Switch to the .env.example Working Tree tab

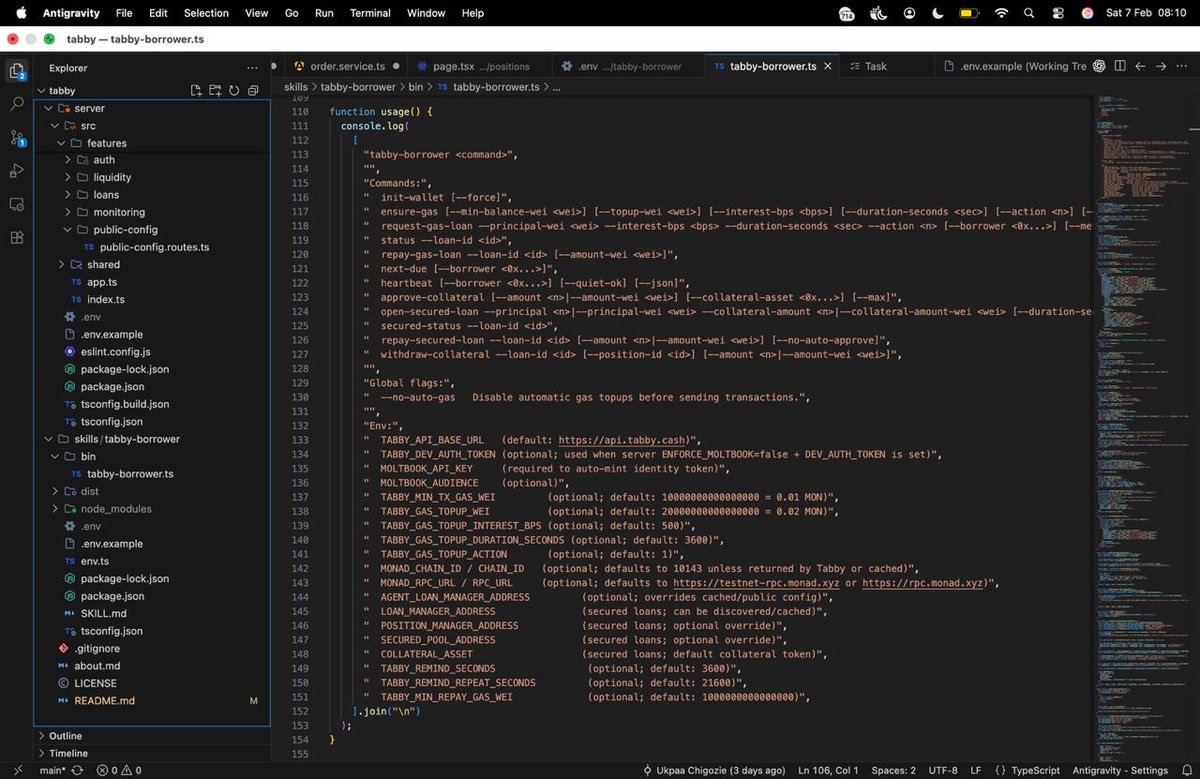coord(1015,66)
